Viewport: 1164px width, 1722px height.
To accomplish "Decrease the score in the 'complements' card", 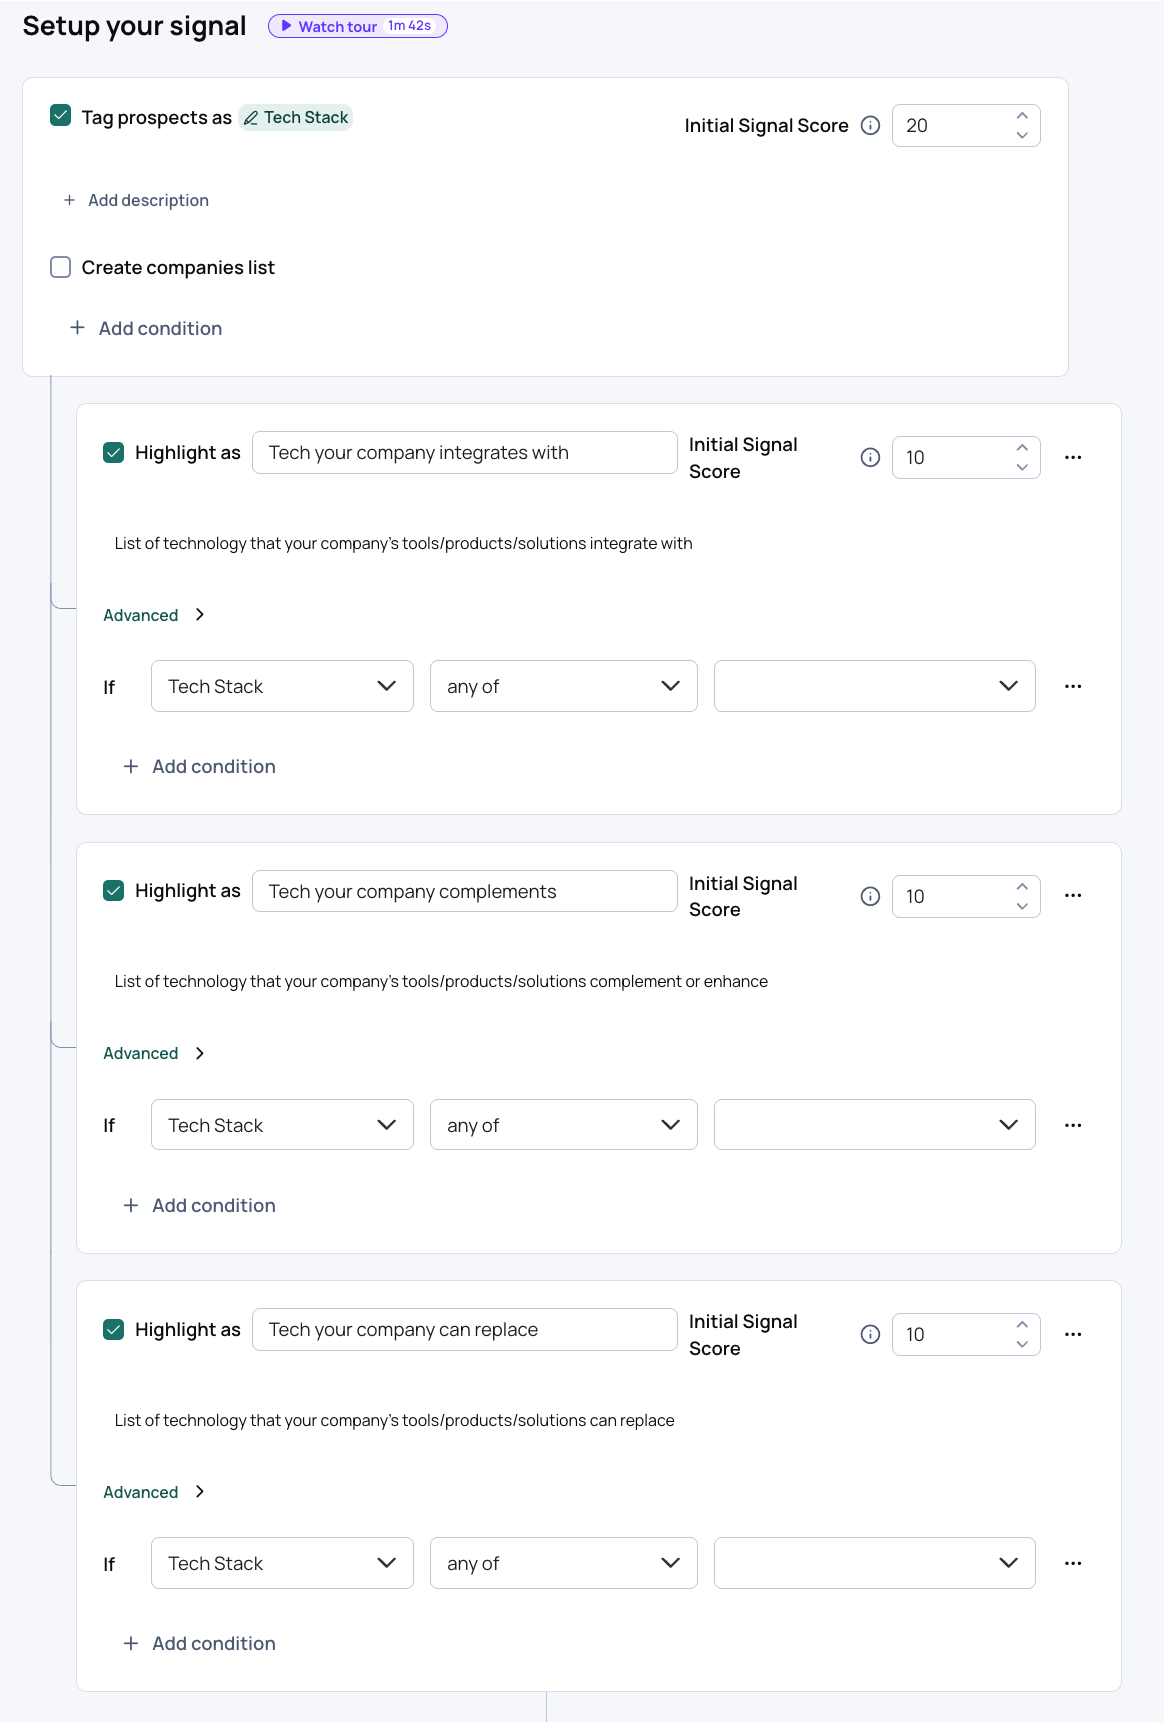I will point(1022,906).
